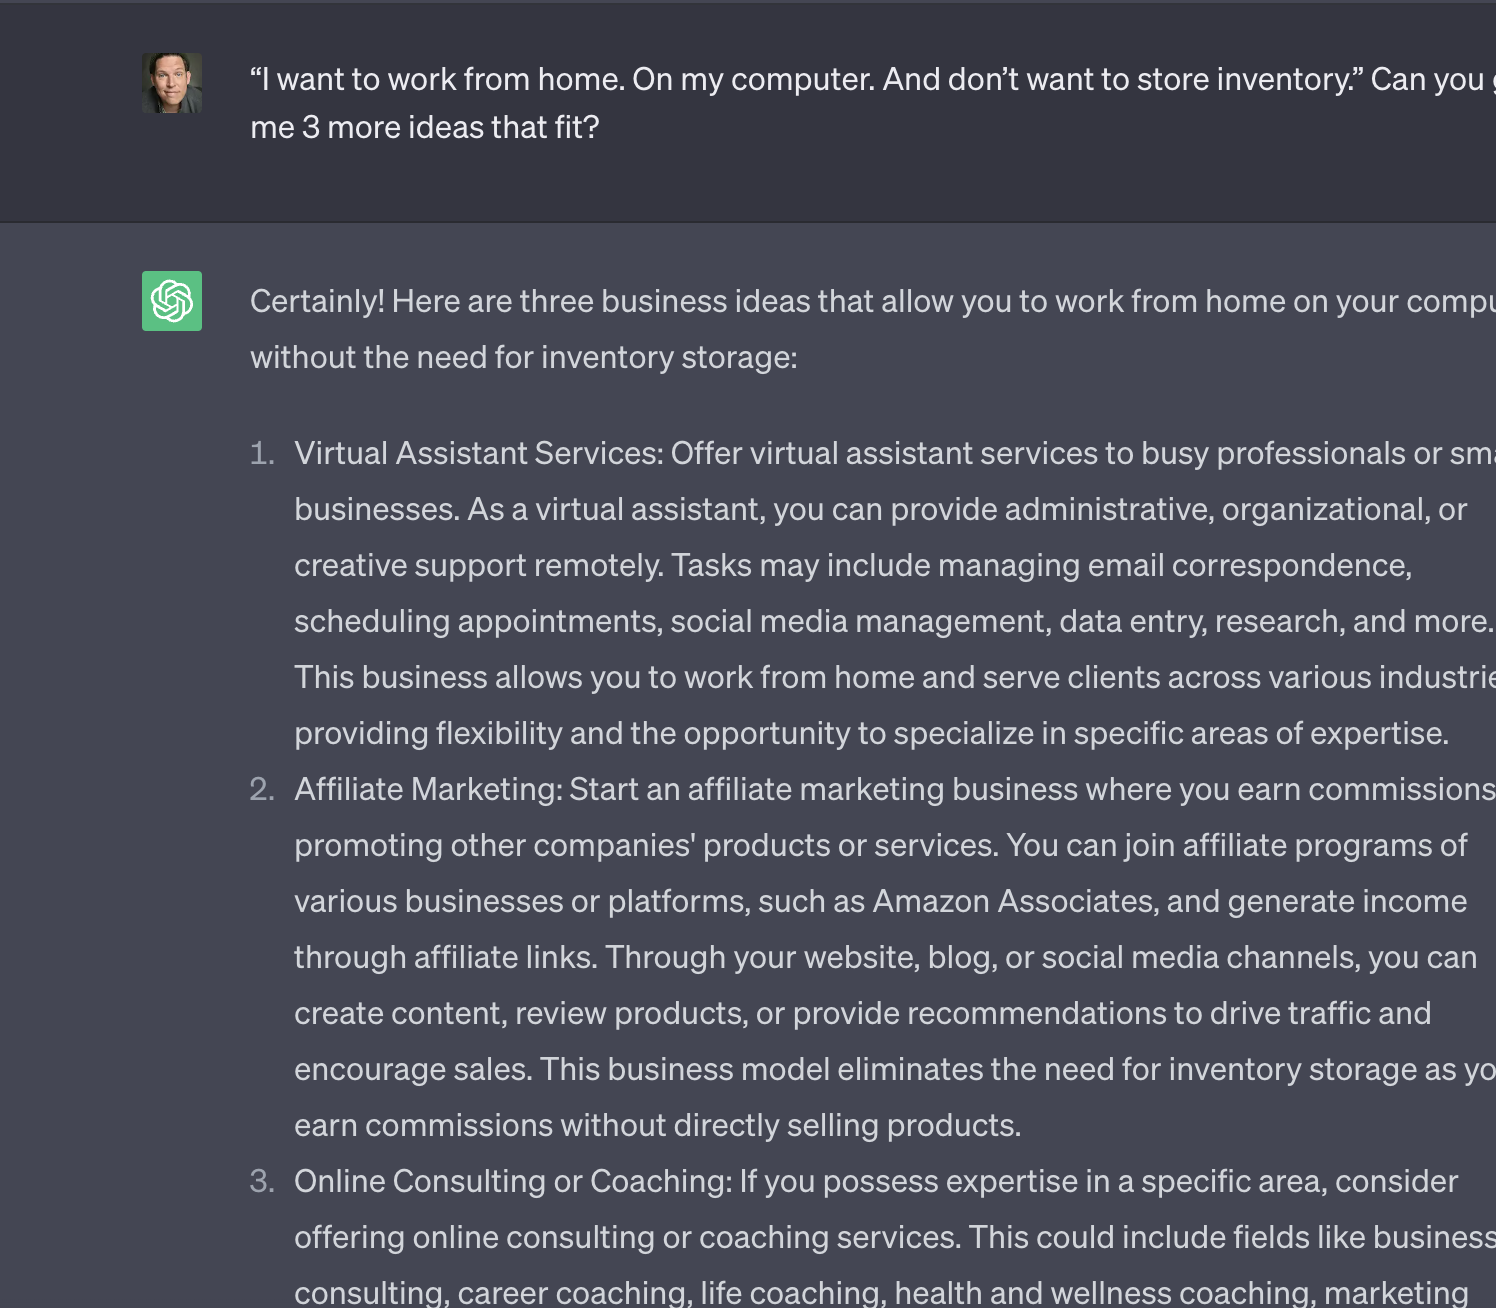Click the 'Online Consulting or Coaching' heading text
Screen dimensions: 1496x1308
pyautogui.click(x=513, y=1181)
